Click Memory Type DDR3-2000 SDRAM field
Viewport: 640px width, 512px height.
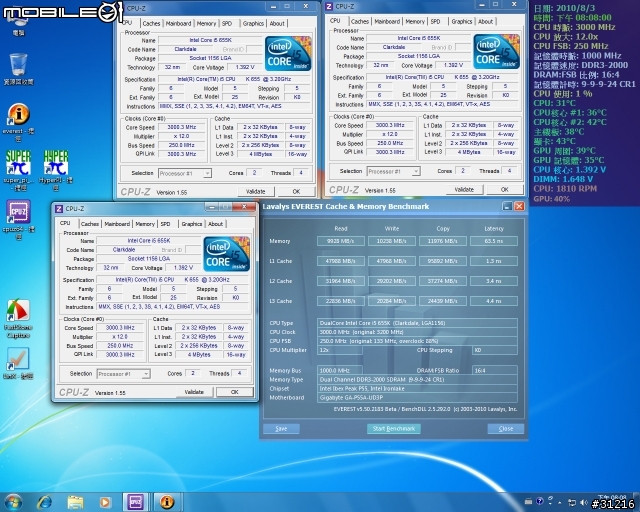tap(417, 379)
